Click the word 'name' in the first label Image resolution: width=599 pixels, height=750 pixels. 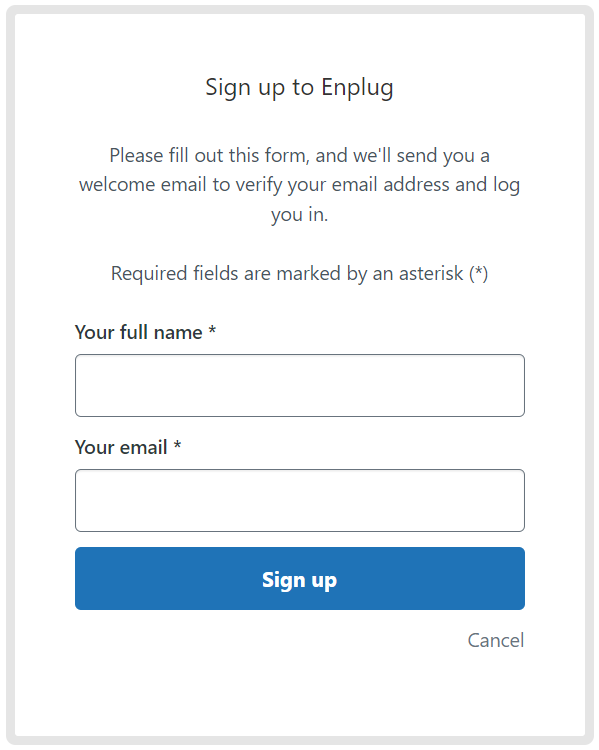[178, 332]
